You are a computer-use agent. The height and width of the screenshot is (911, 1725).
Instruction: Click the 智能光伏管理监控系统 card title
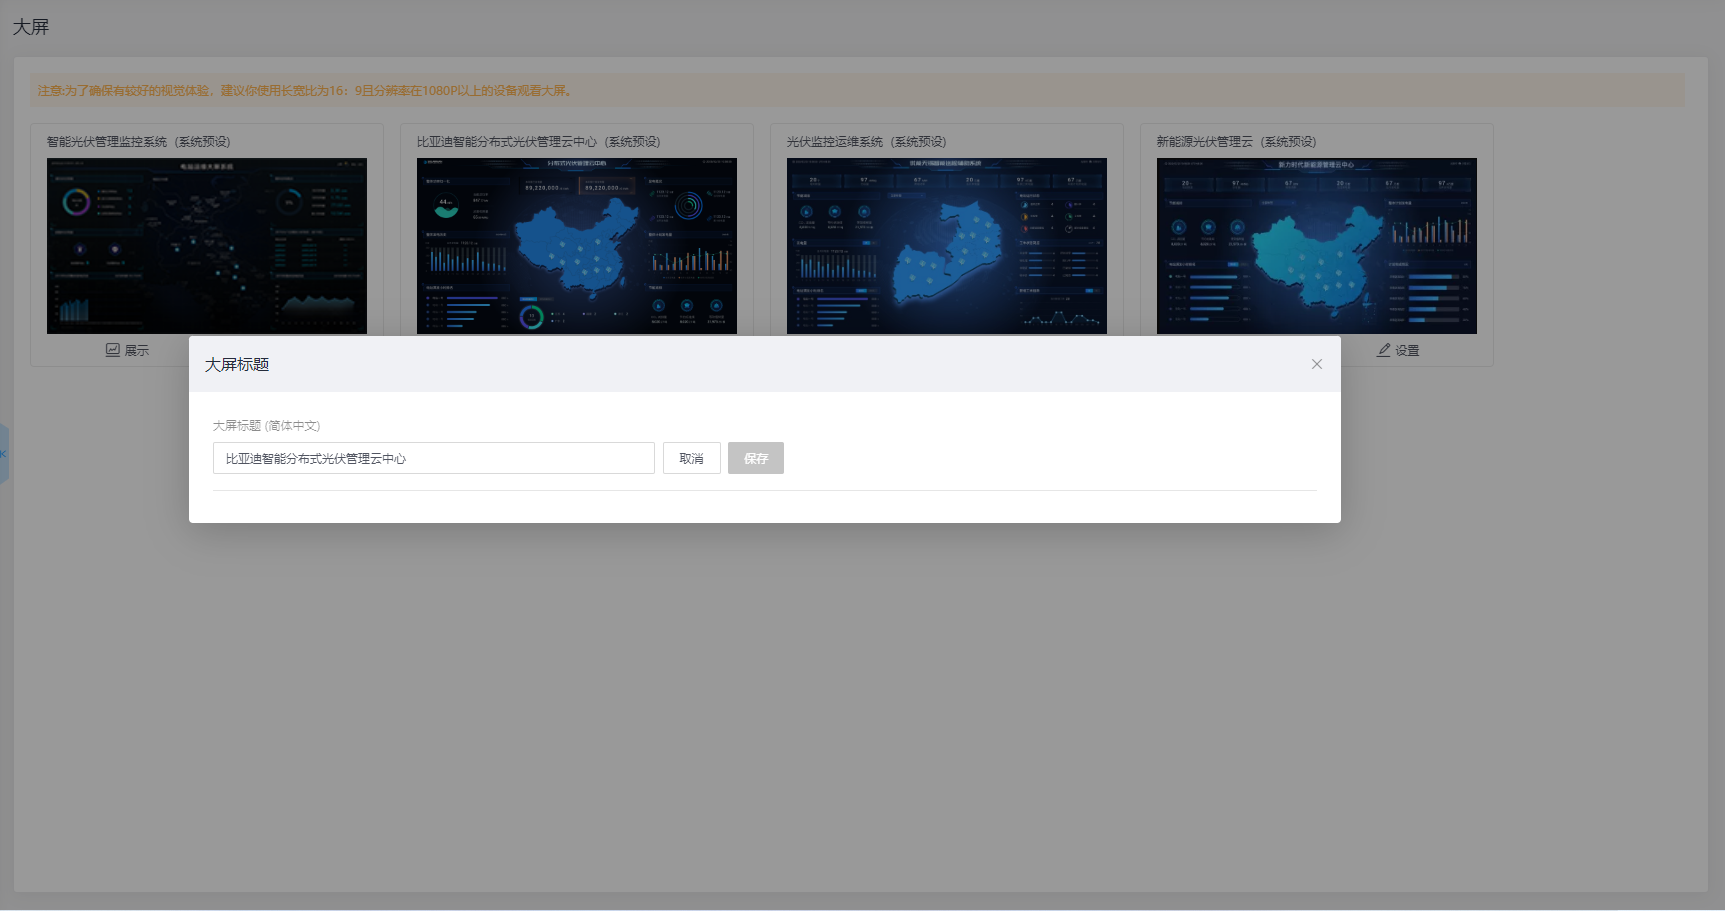point(138,142)
